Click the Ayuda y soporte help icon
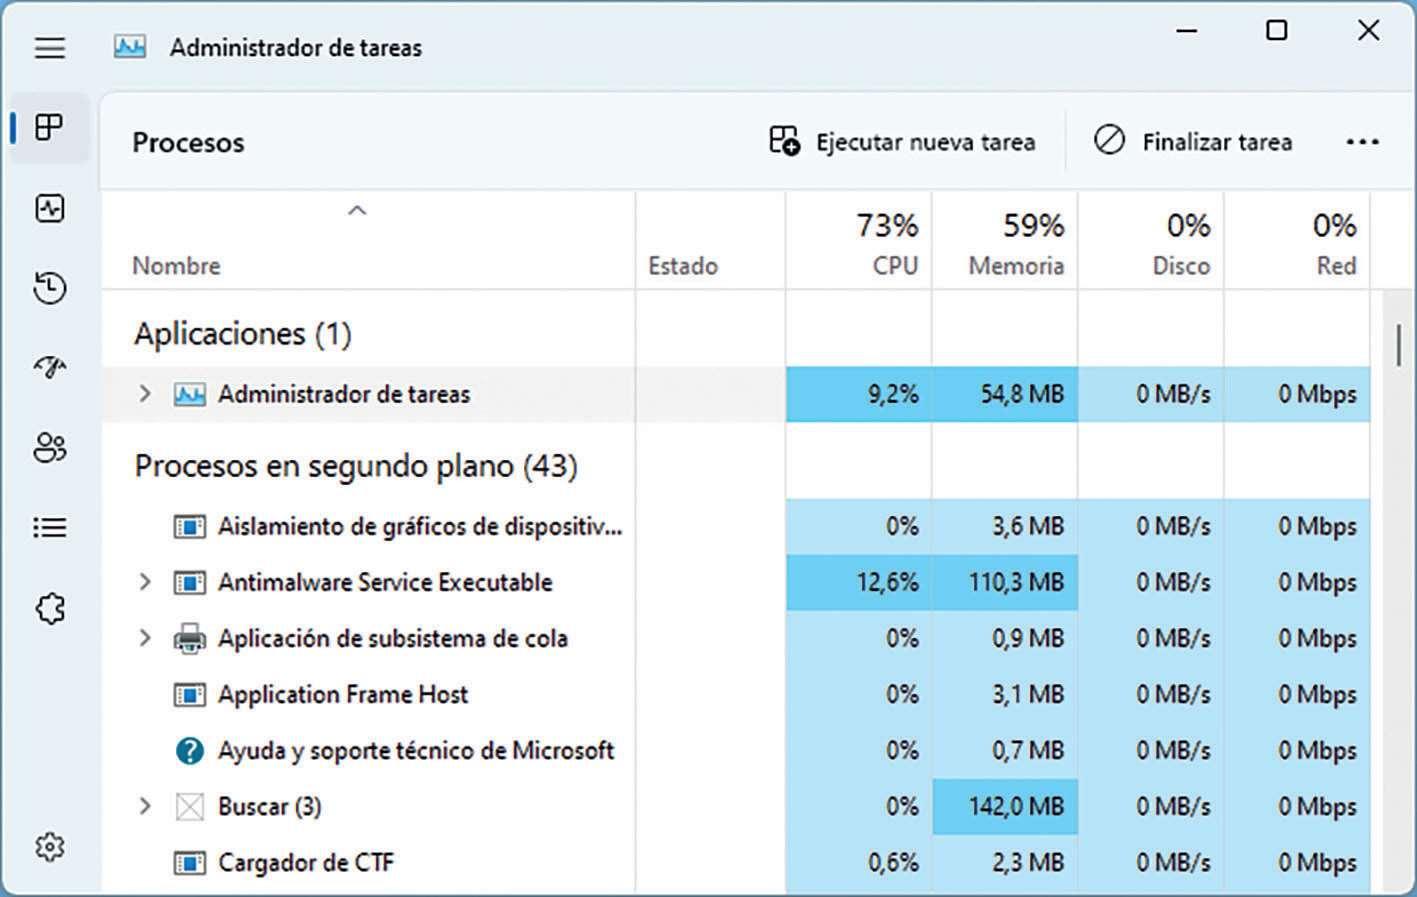Screen dimensions: 1417x897 point(190,750)
